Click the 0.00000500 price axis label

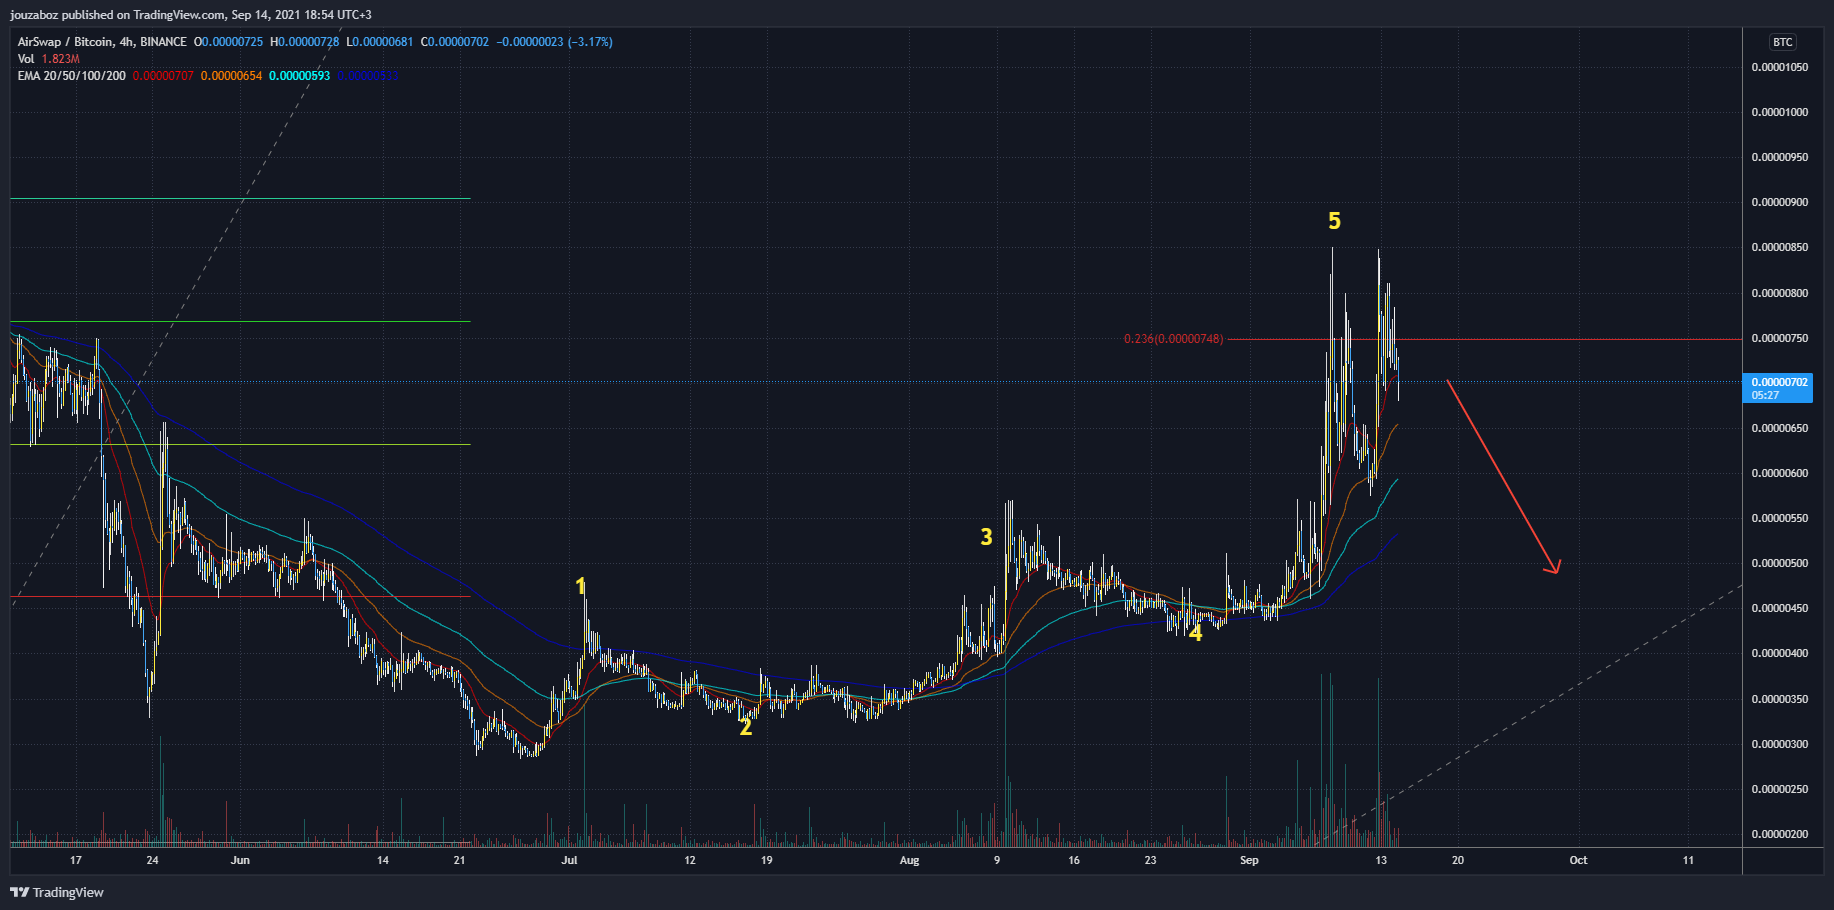click(x=1780, y=563)
